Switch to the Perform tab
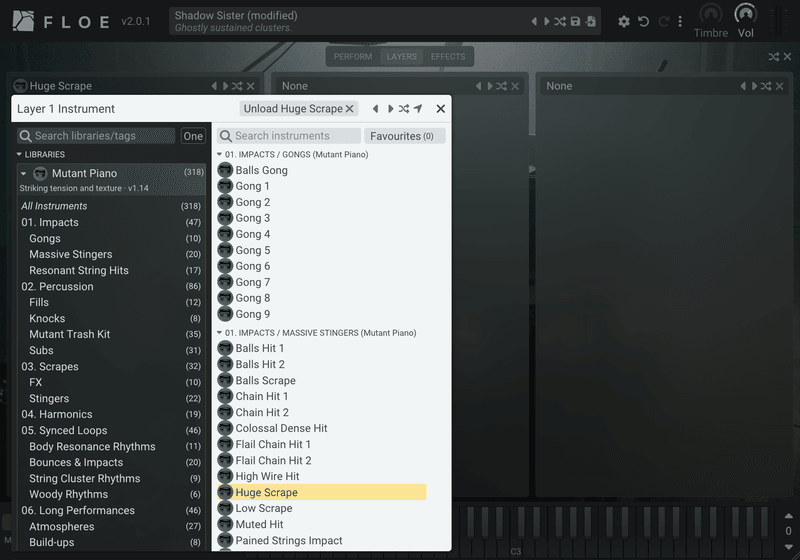800x560 pixels. [x=353, y=57]
